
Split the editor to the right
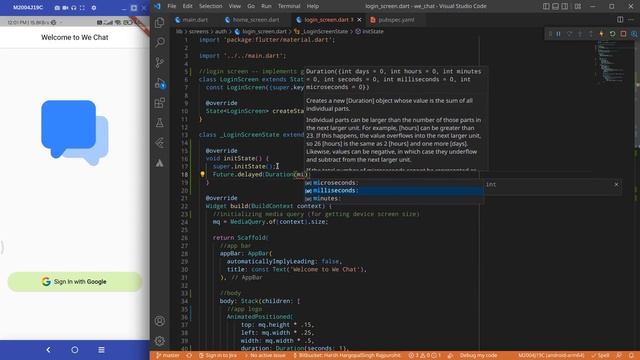point(620,20)
